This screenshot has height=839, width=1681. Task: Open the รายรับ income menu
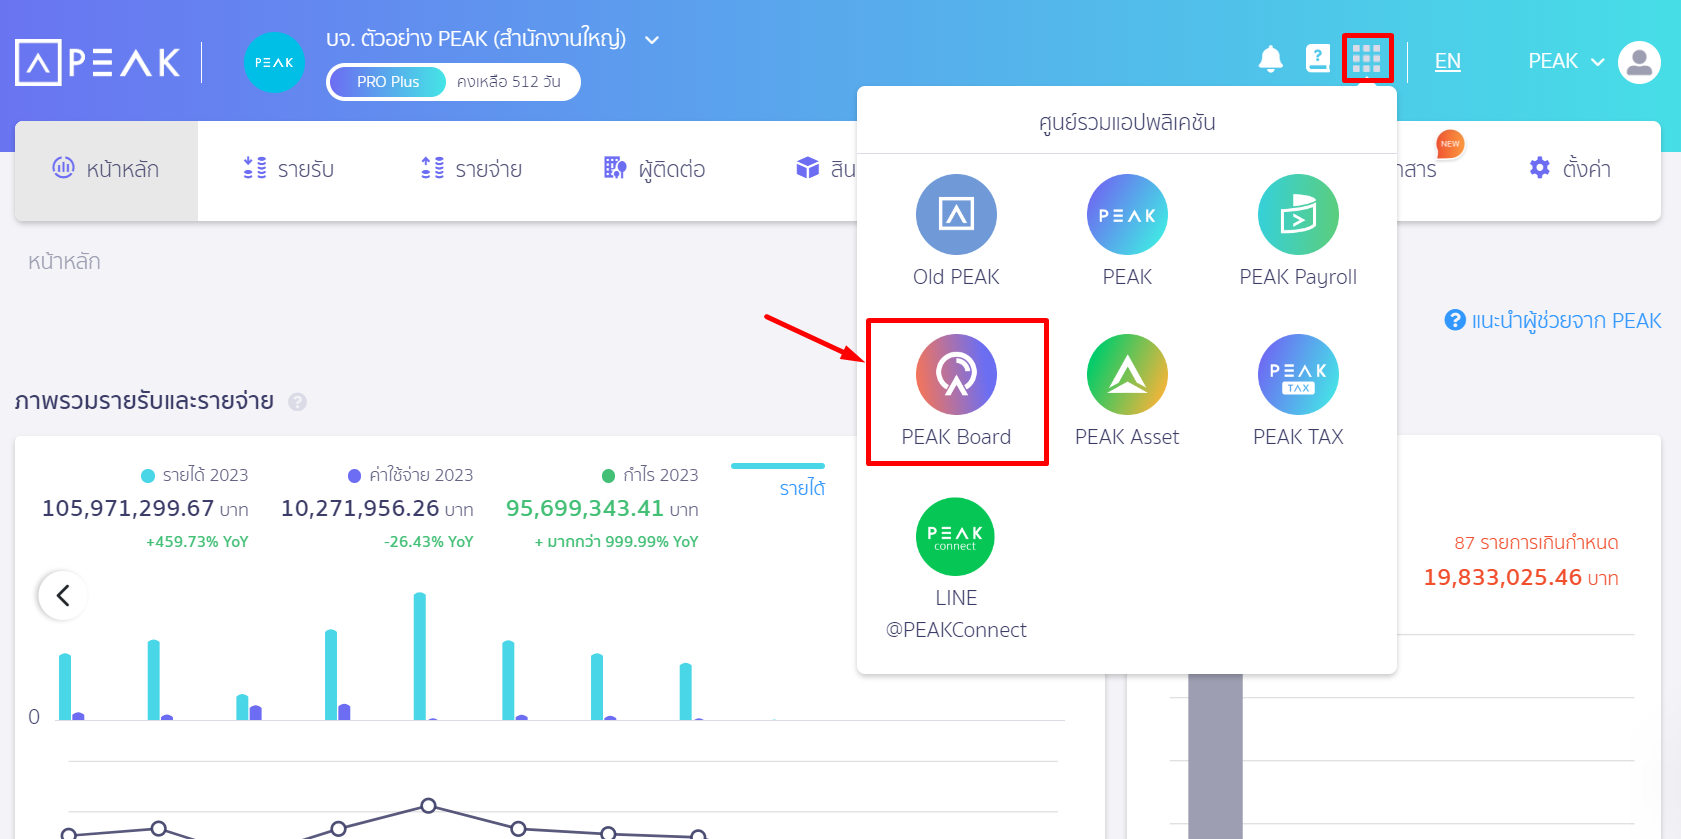(x=289, y=170)
